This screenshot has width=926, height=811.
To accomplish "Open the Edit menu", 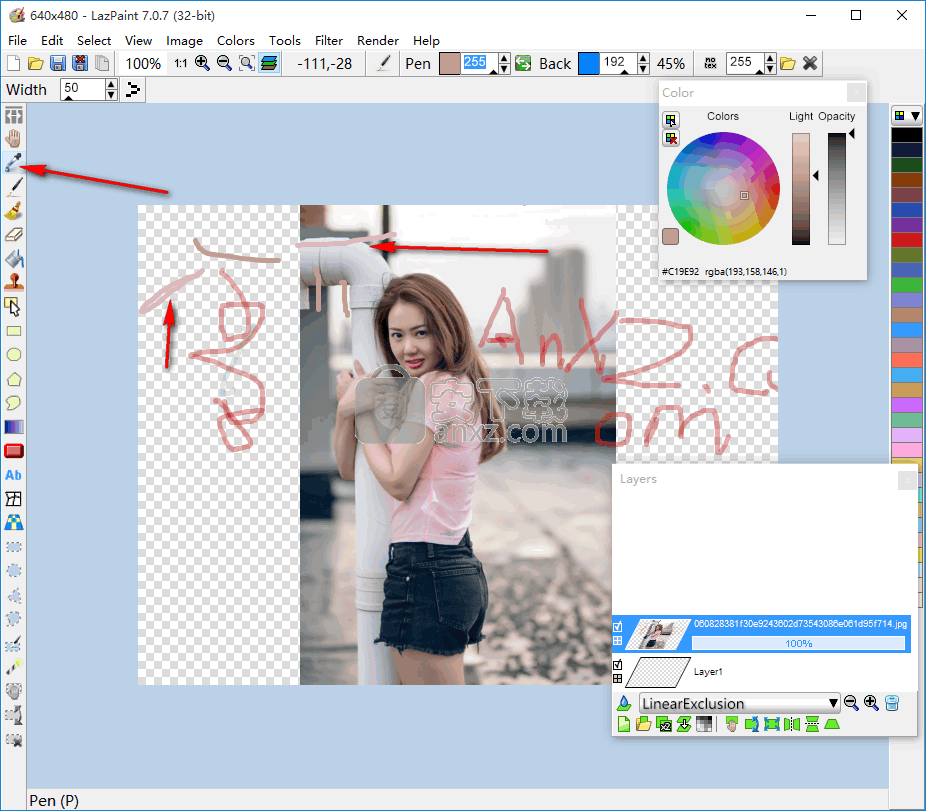I will point(52,40).
